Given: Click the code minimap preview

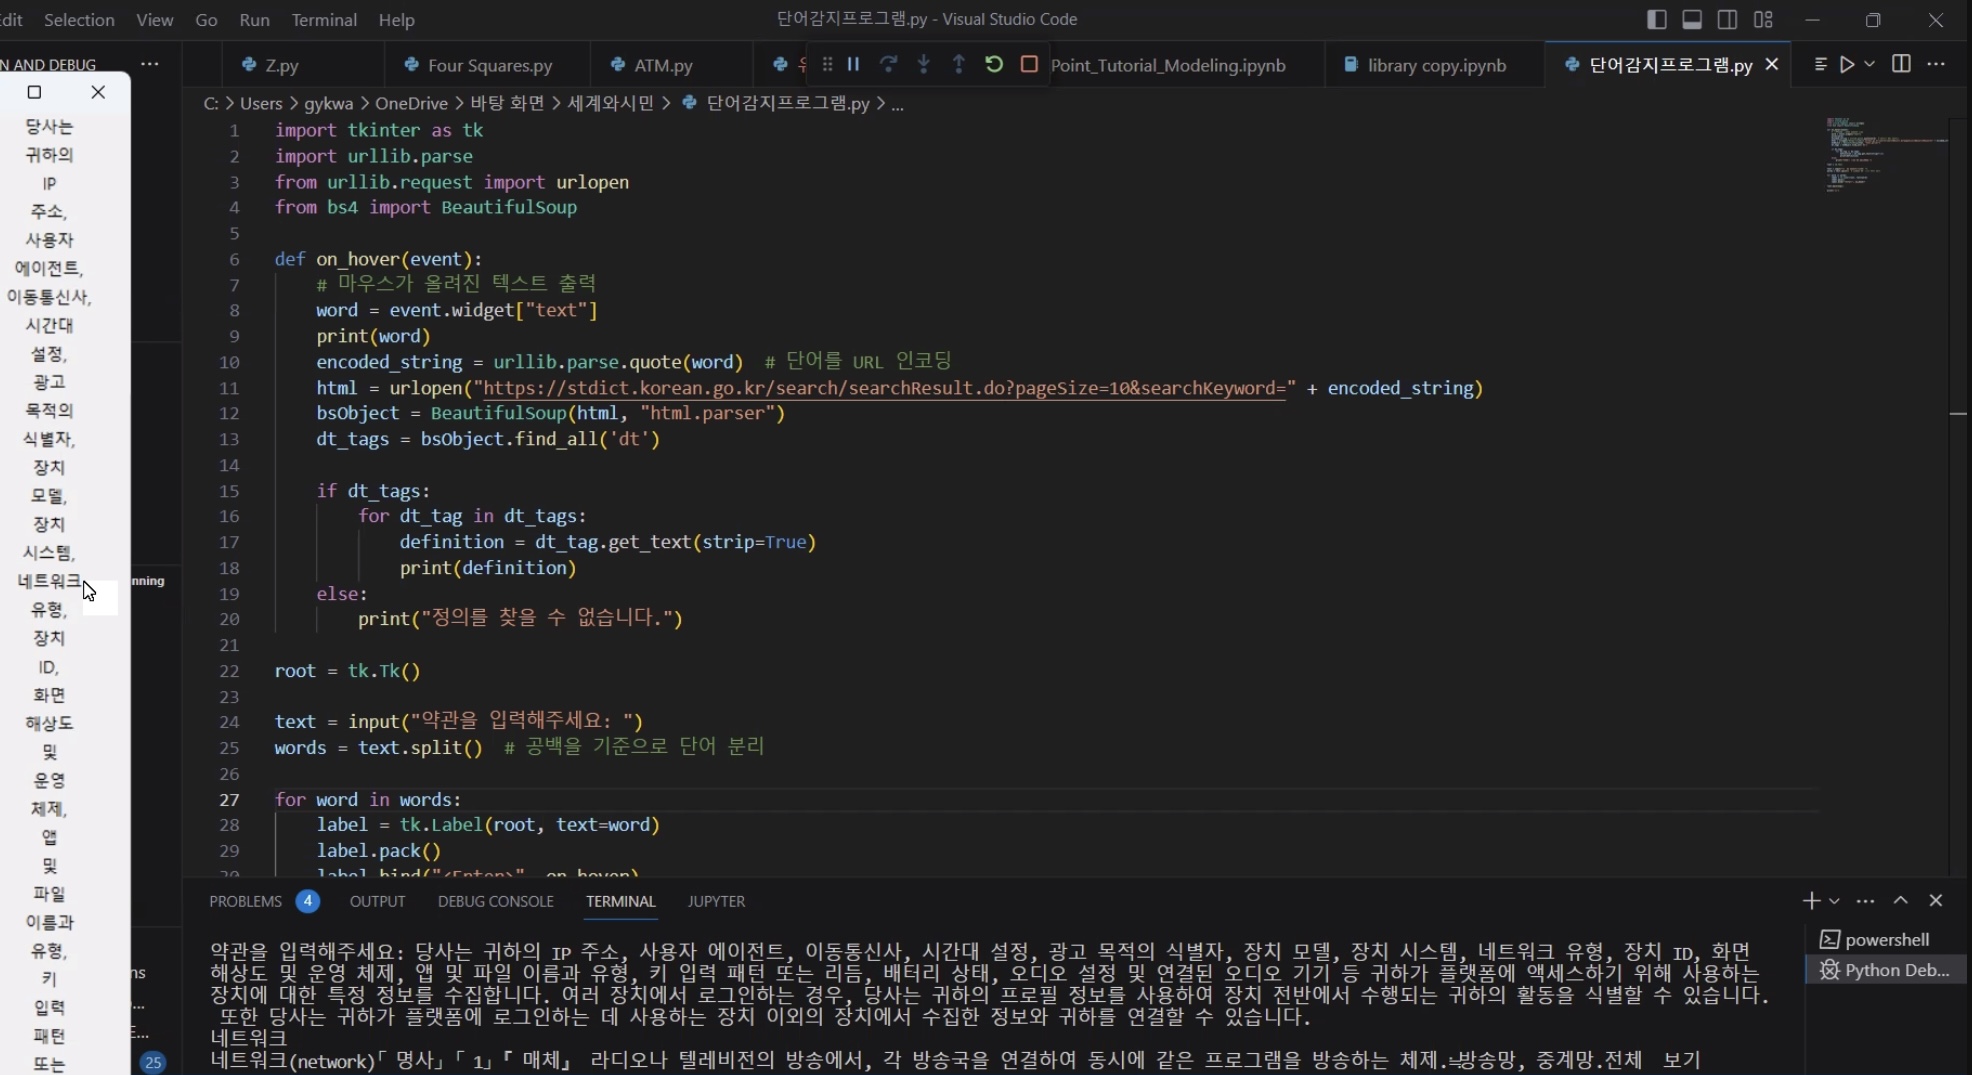Looking at the screenshot, I should 1885,155.
